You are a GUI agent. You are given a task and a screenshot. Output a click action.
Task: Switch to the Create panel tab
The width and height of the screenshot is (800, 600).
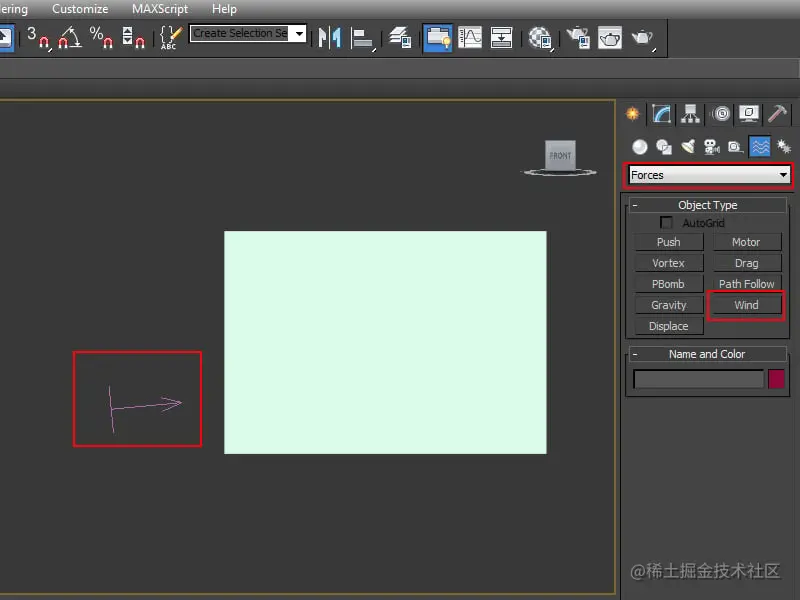(633, 113)
